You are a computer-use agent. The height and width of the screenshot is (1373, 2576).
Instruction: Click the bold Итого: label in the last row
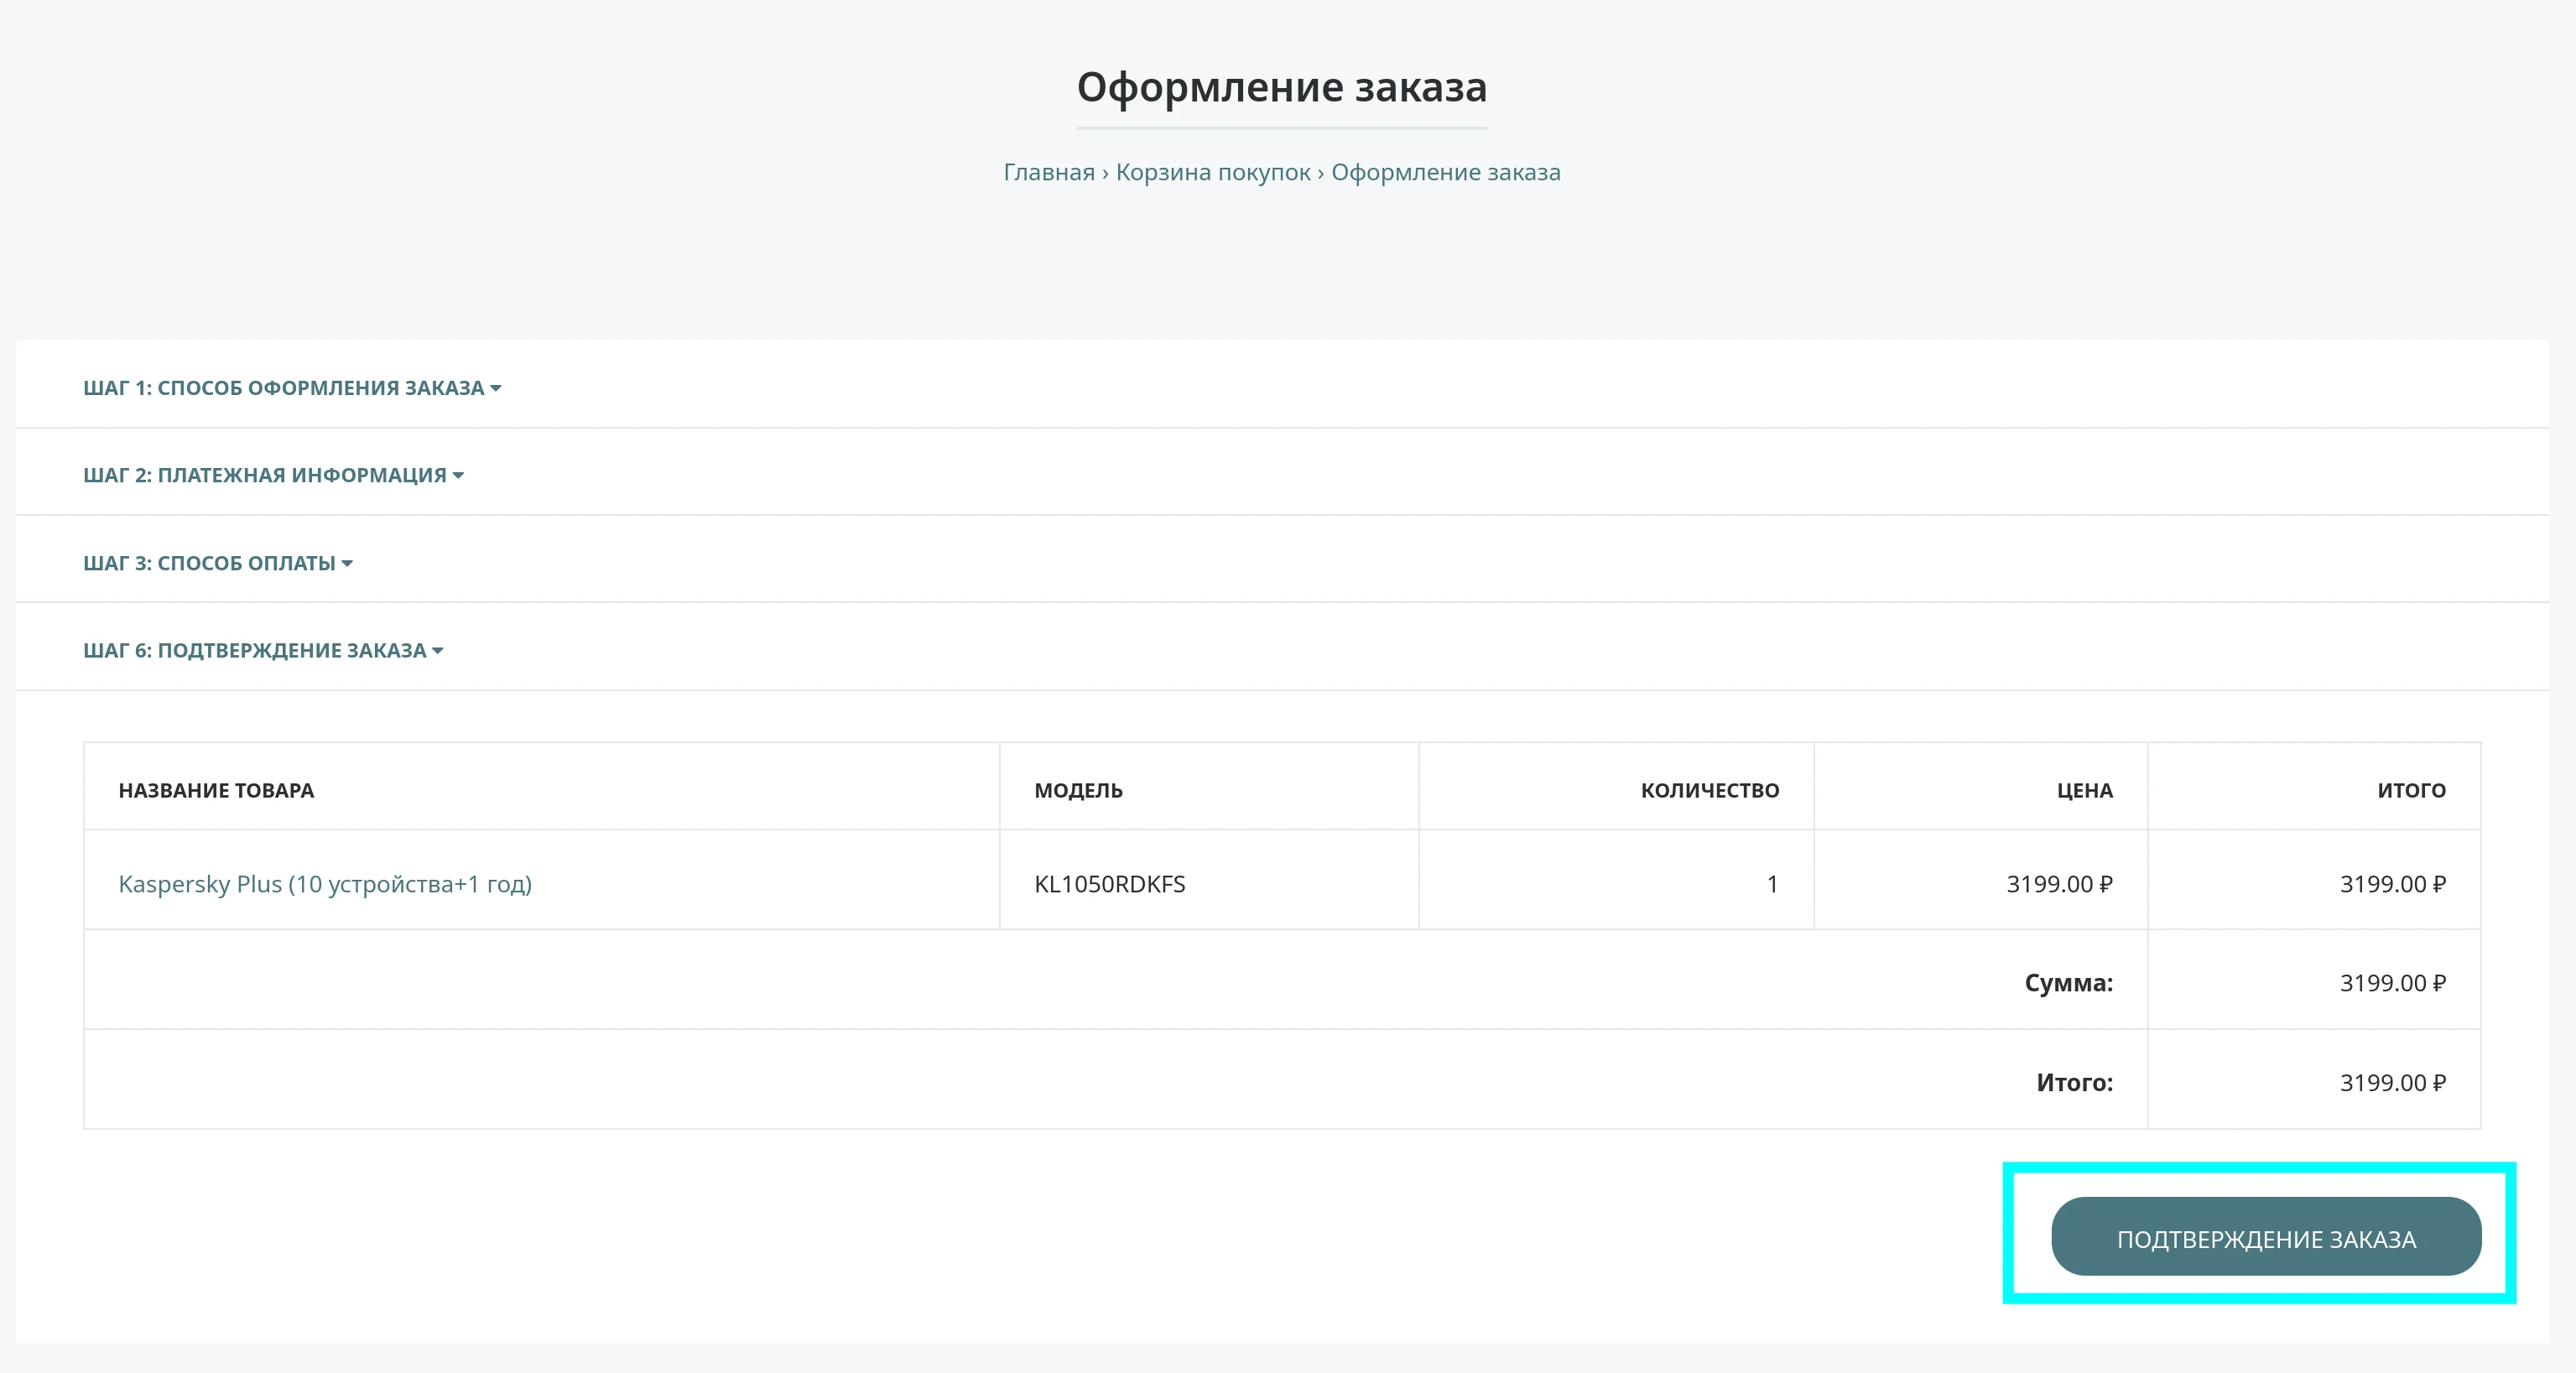(2074, 1083)
